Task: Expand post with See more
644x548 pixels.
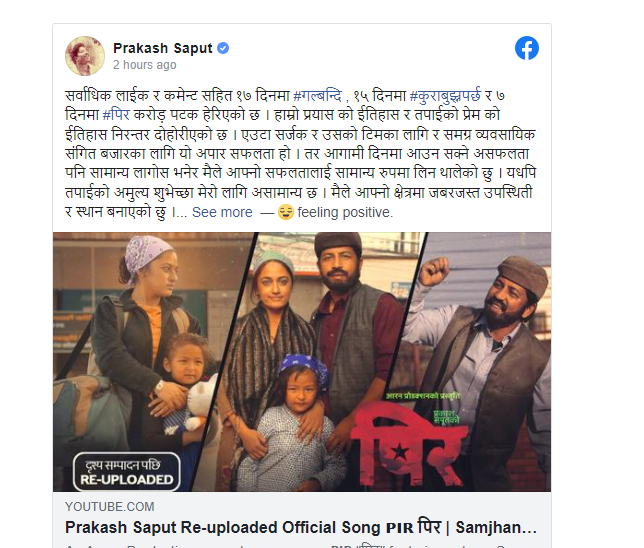Action: (222, 212)
